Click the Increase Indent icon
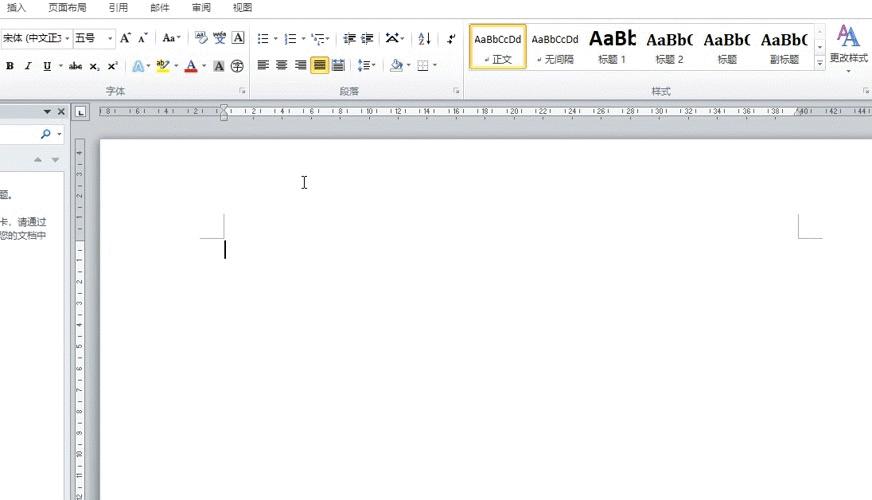Viewport: 872px width, 500px height. tap(367, 38)
